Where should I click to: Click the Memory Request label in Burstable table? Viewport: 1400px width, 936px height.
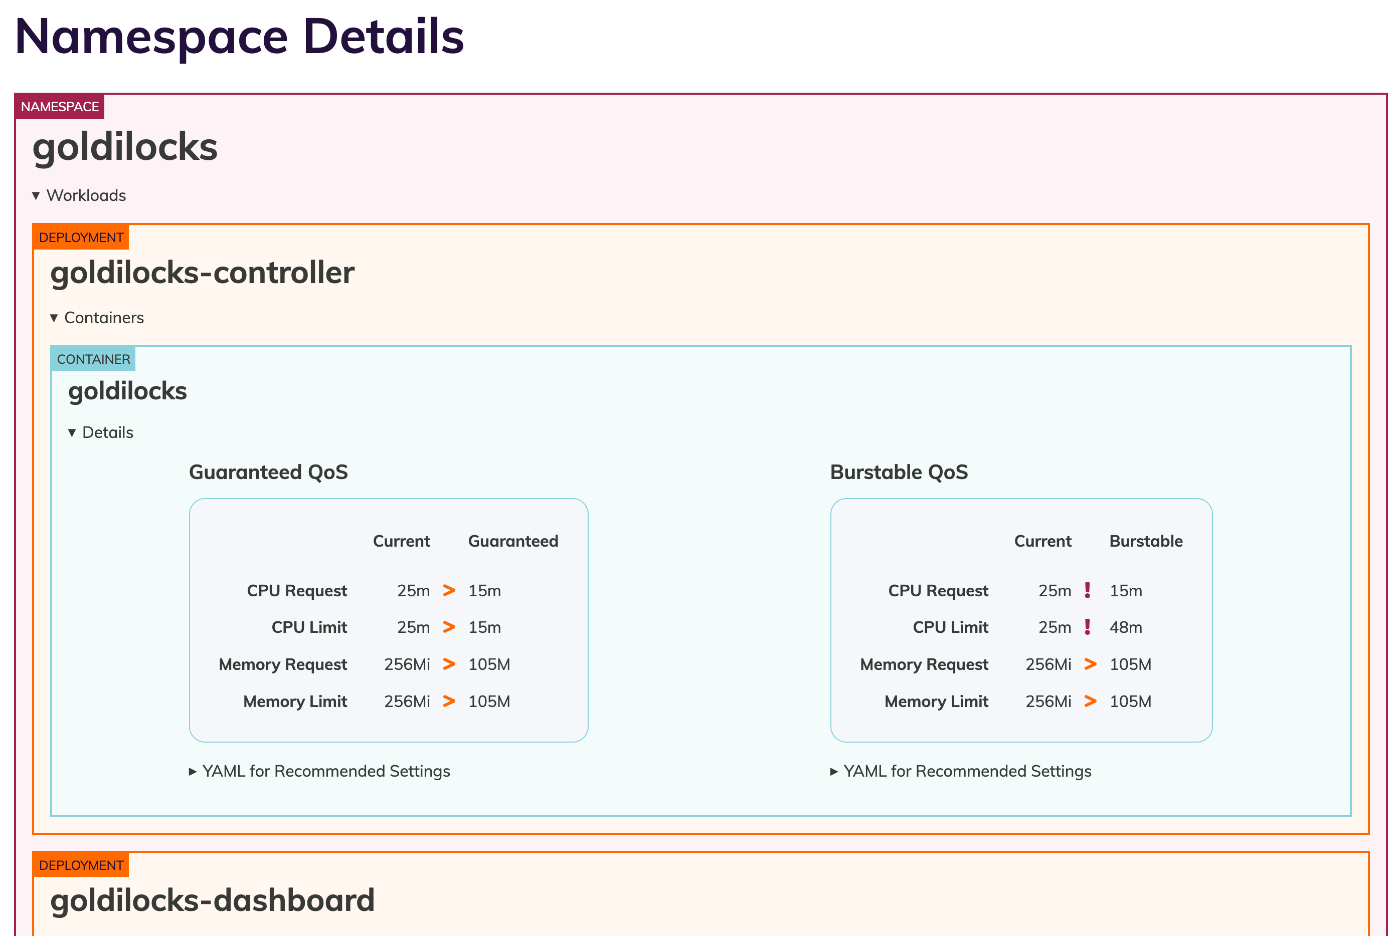pos(924,664)
